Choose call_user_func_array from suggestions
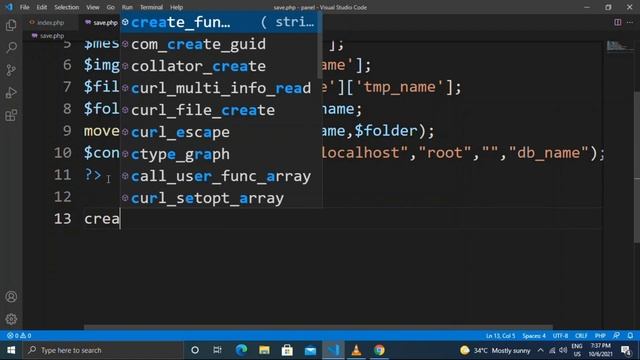The height and width of the screenshot is (360, 640). point(219,176)
